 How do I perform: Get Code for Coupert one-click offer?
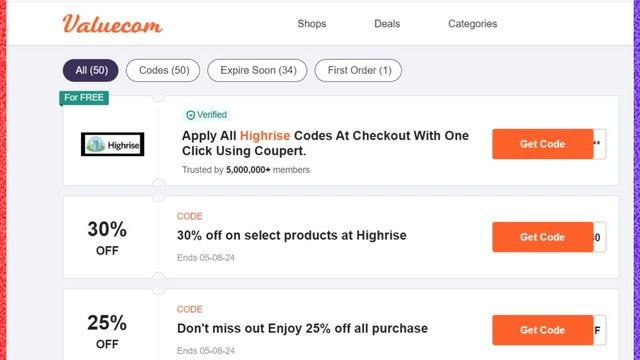(x=542, y=144)
